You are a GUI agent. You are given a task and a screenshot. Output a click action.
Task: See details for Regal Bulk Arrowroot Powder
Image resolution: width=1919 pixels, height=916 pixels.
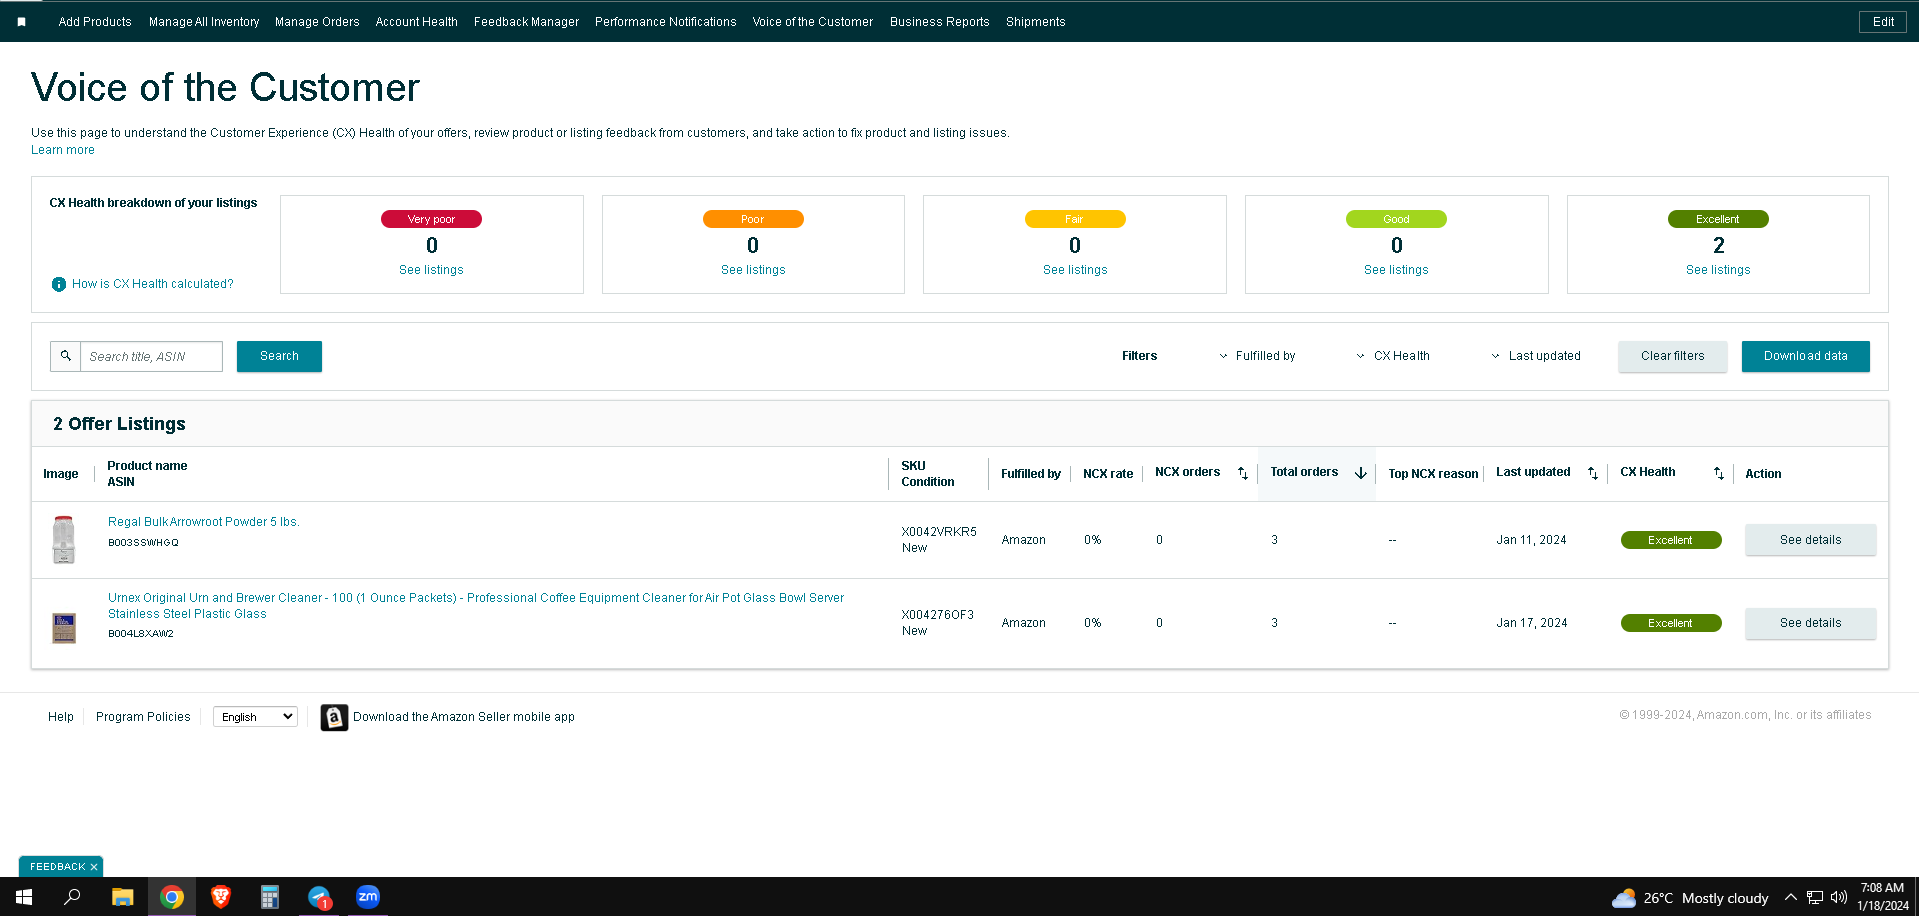(1810, 540)
